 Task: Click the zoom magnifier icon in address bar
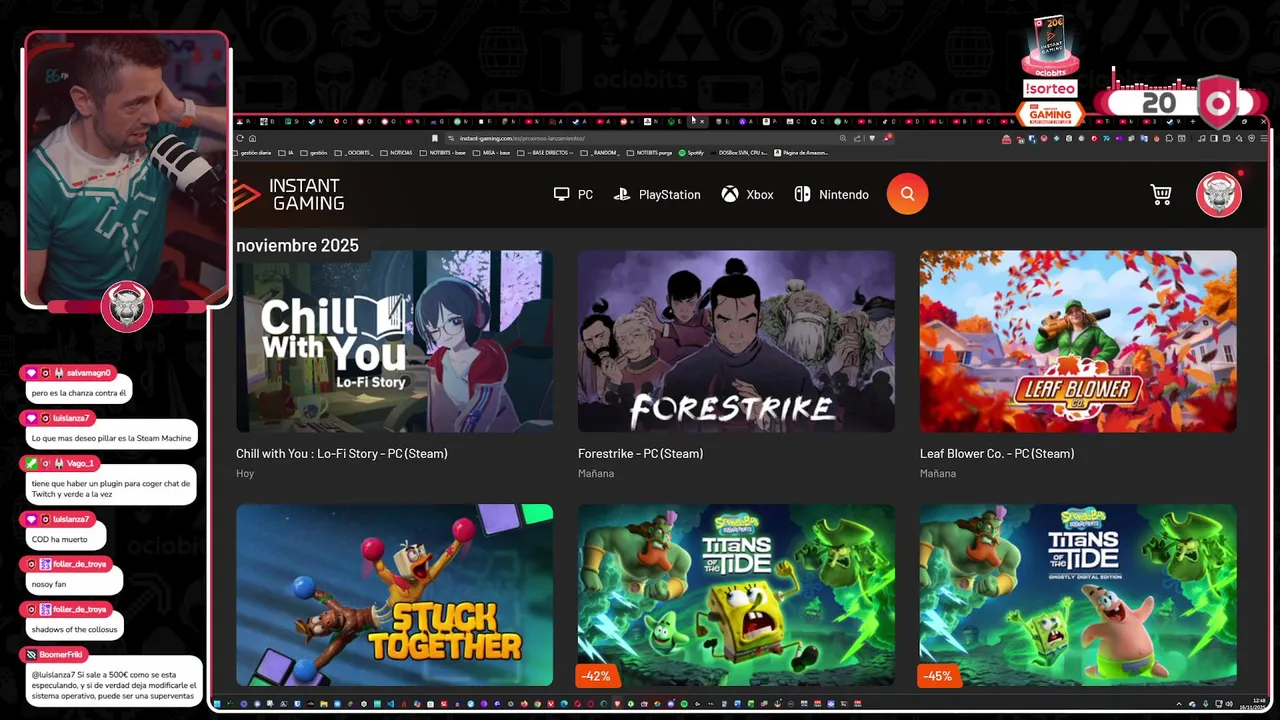pyautogui.click(x=843, y=138)
